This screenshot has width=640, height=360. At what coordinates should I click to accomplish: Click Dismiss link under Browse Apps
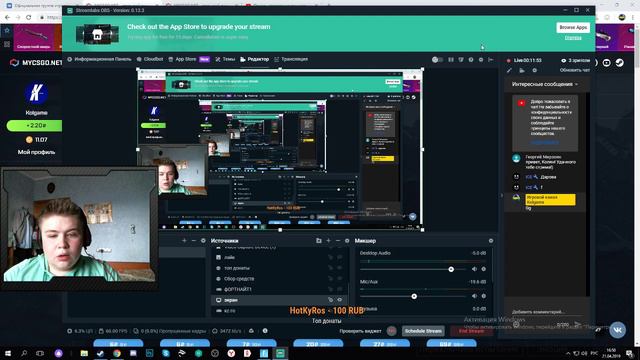point(573,38)
